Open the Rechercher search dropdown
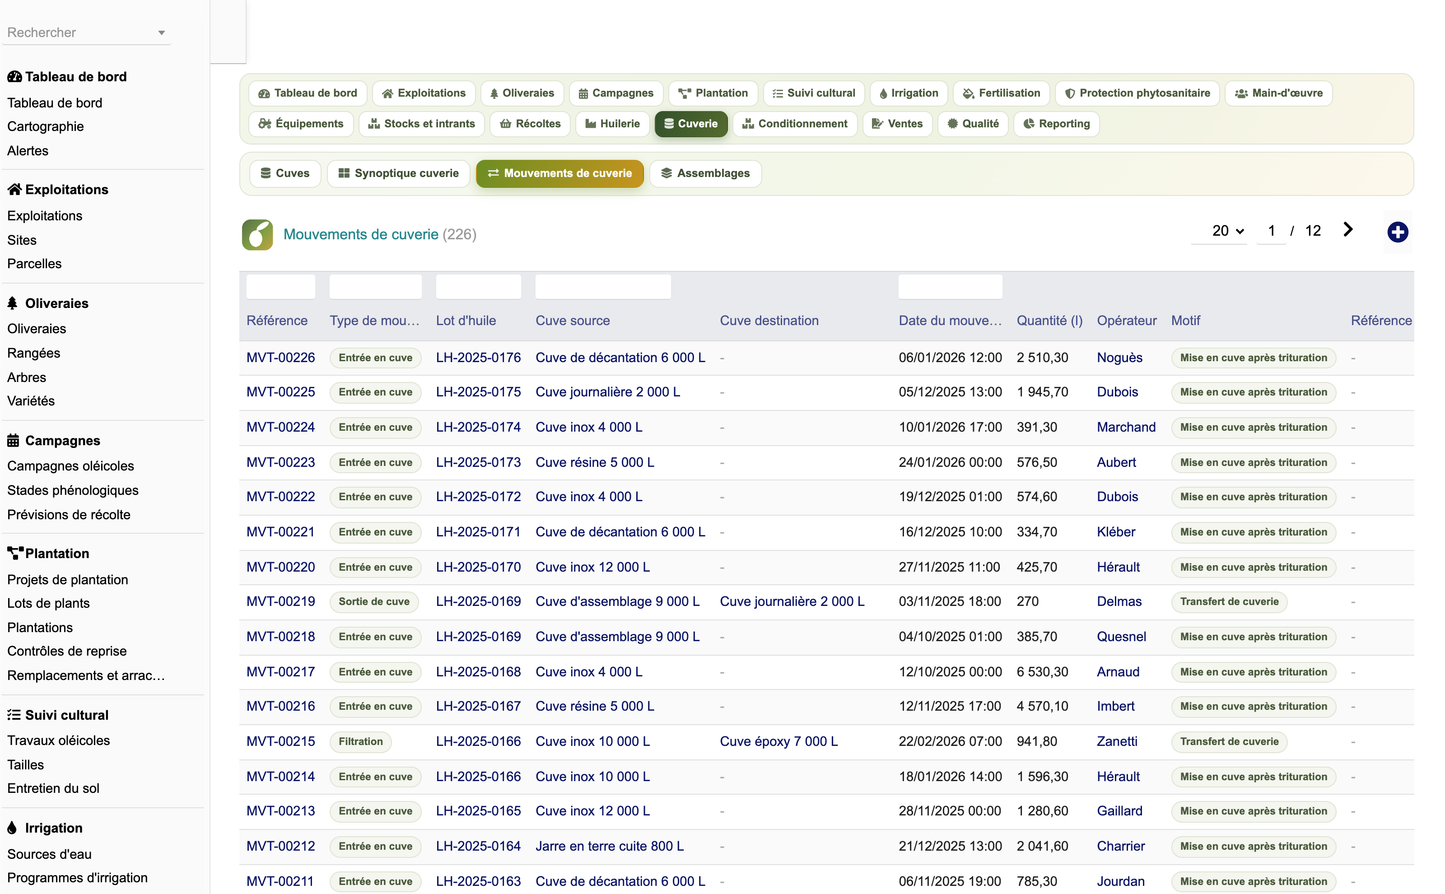 point(86,32)
